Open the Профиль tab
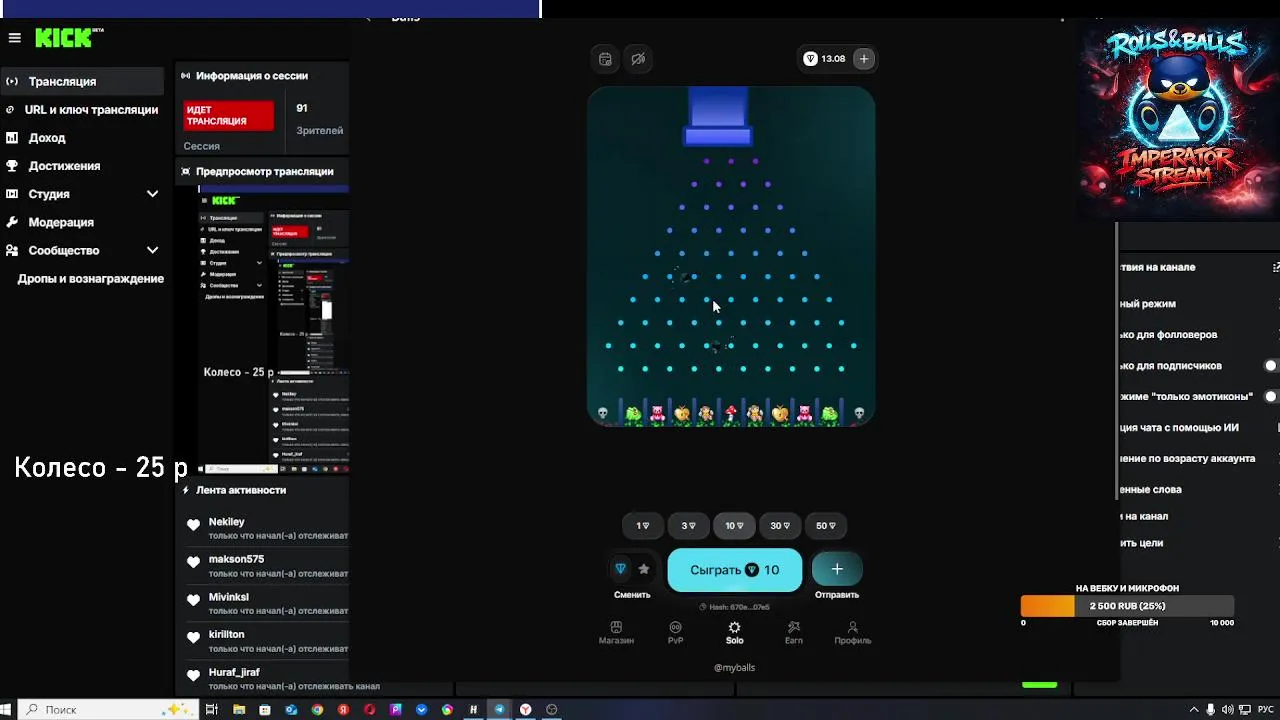Image resolution: width=1280 pixels, height=720 pixels. click(852, 633)
